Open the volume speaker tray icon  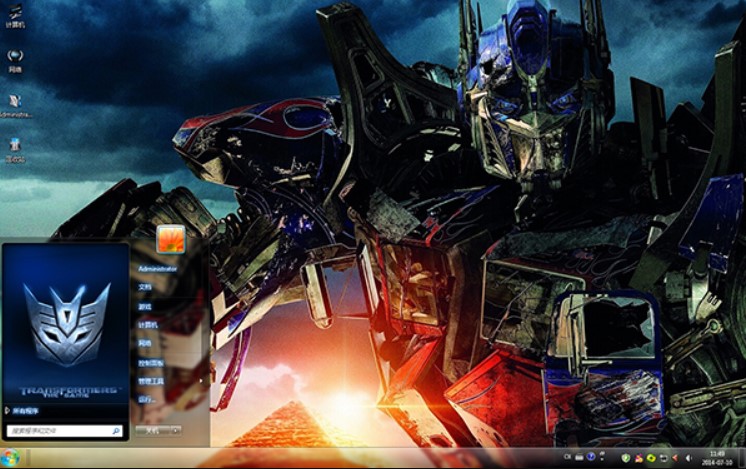[x=688, y=458]
